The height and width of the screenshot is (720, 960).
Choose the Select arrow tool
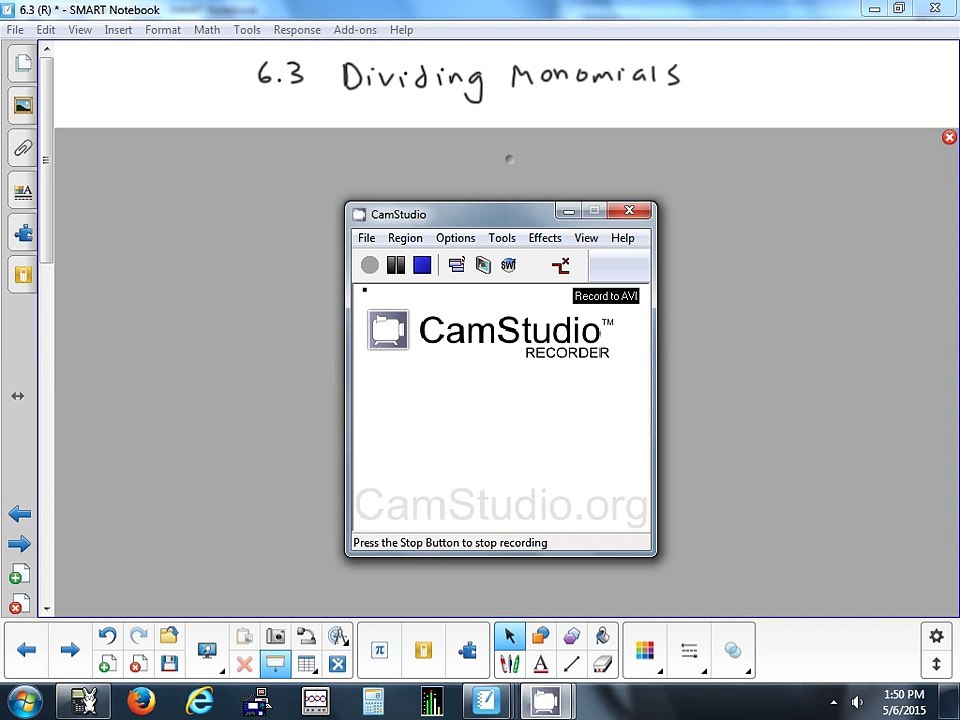pyautogui.click(x=509, y=637)
